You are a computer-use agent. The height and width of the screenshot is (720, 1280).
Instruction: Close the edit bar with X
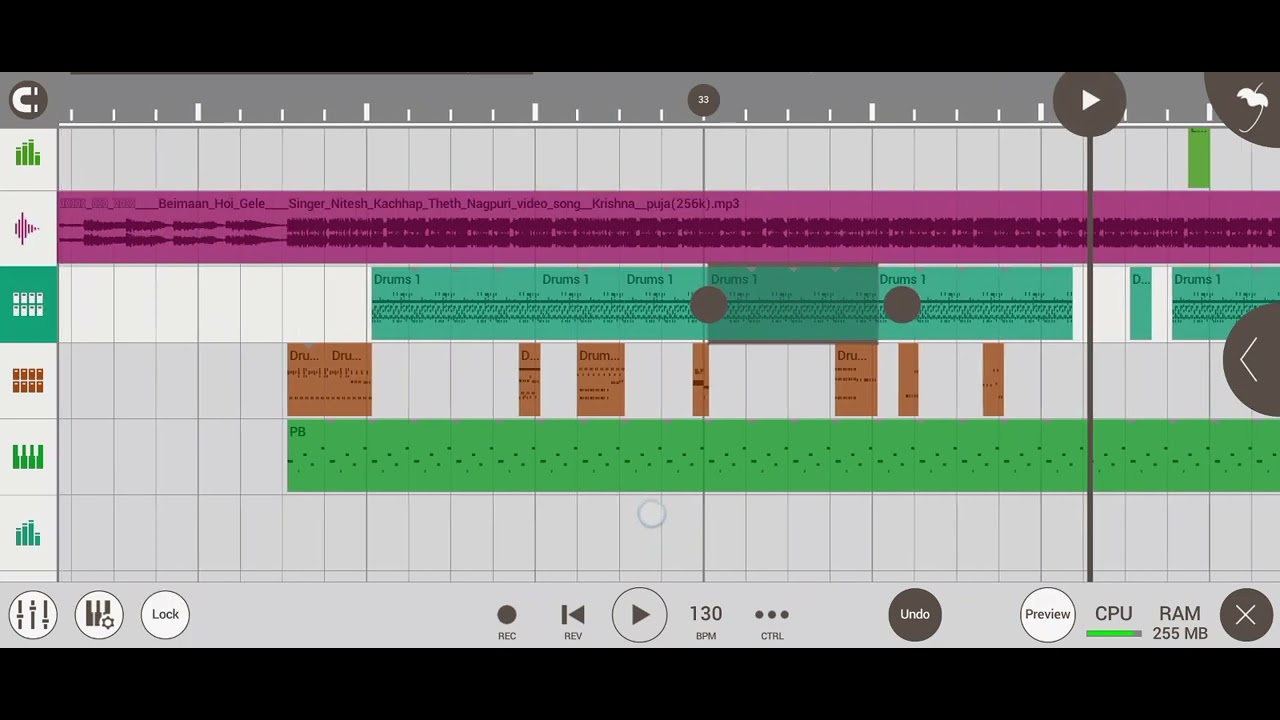1245,615
